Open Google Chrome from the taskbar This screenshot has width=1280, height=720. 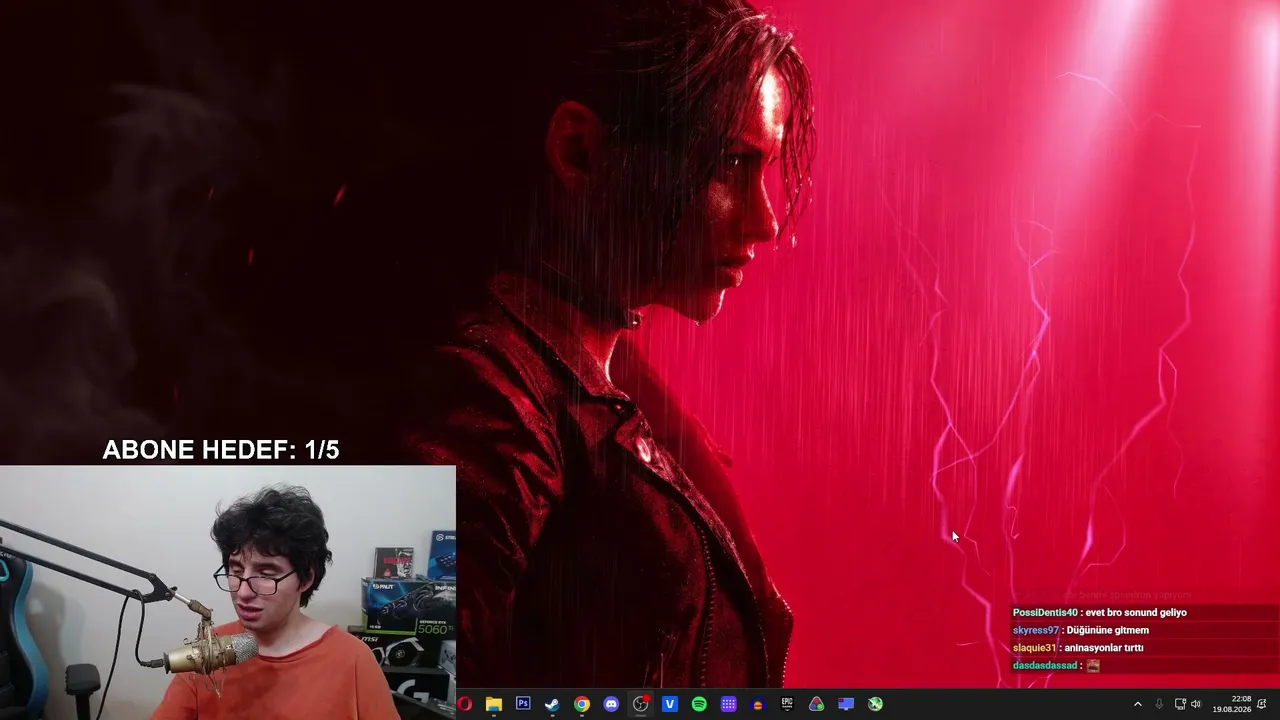582,704
